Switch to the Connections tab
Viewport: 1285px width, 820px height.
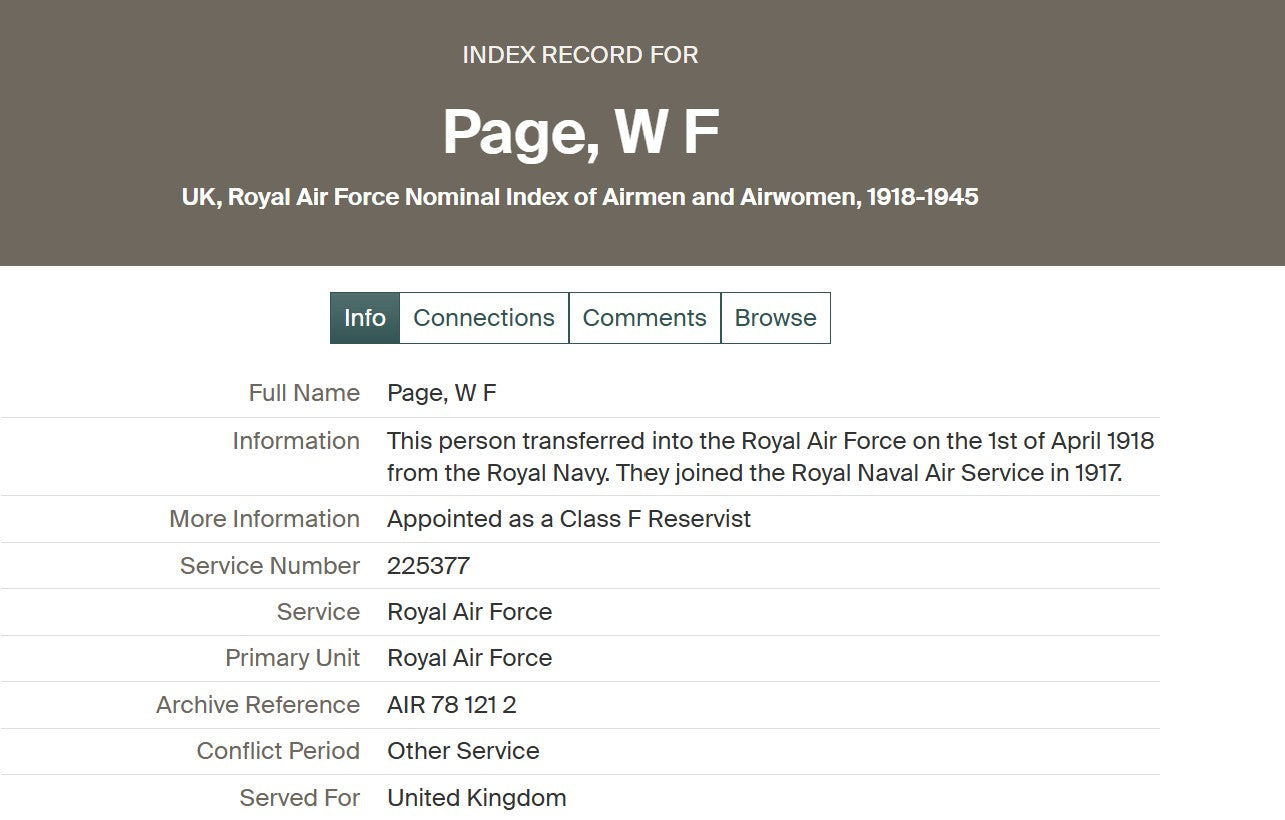[x=483, y=318]
